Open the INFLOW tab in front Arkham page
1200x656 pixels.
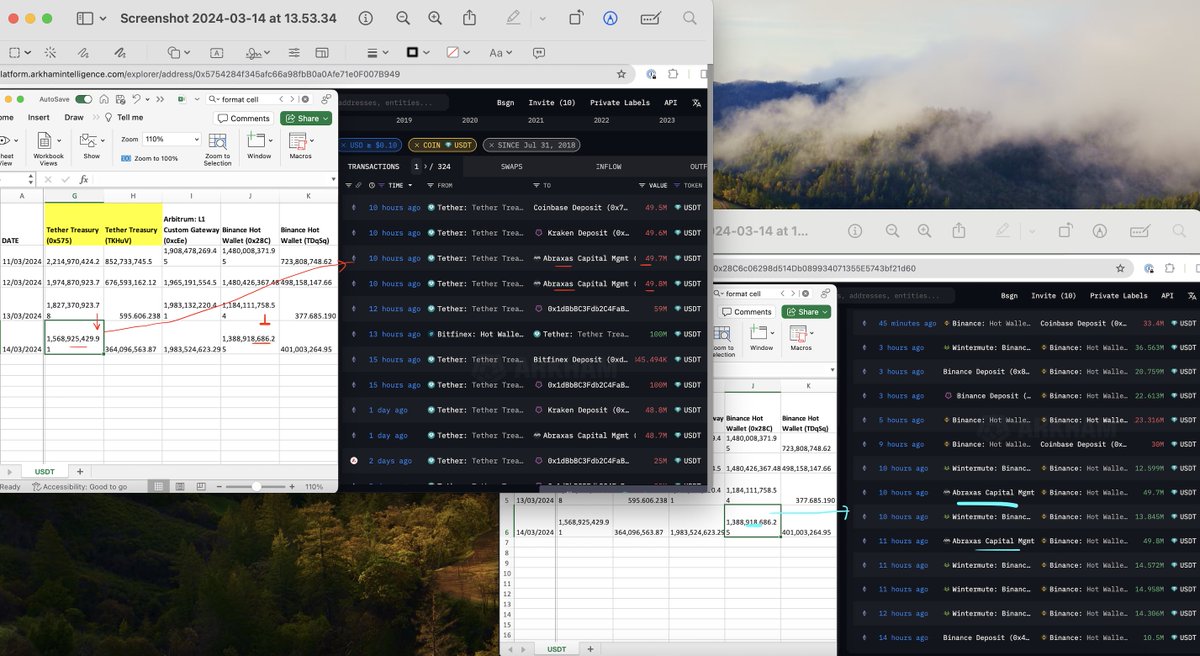tap(608, 167)
